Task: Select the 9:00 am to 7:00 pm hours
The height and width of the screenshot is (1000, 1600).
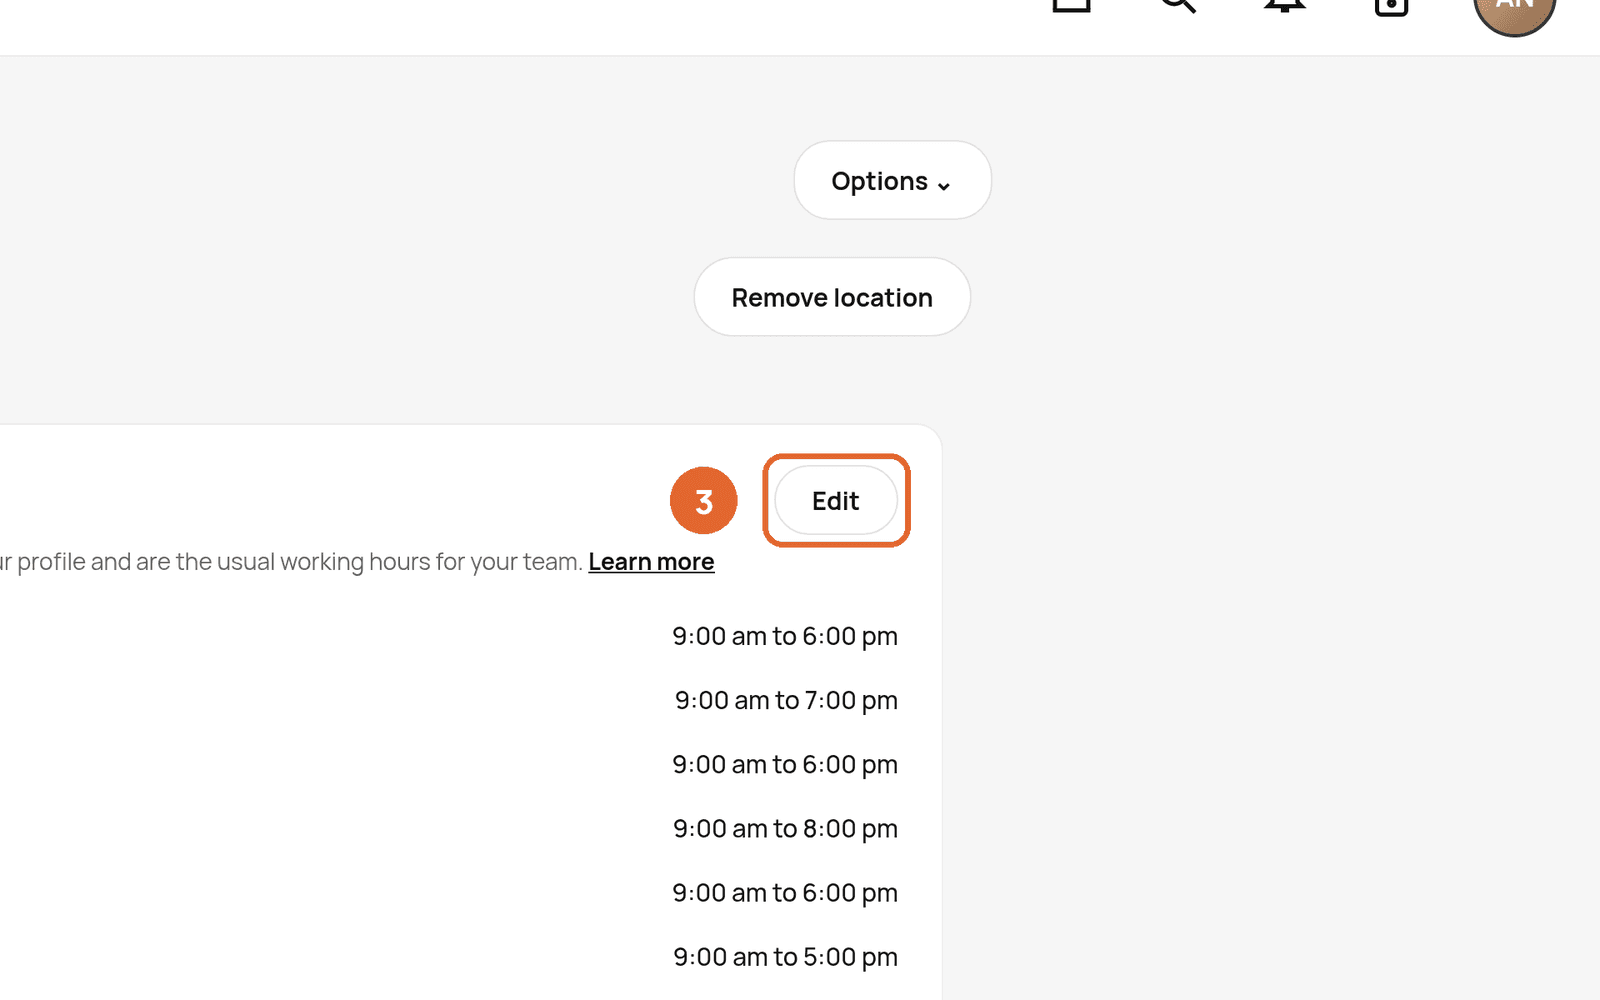Action: [786, 700]
